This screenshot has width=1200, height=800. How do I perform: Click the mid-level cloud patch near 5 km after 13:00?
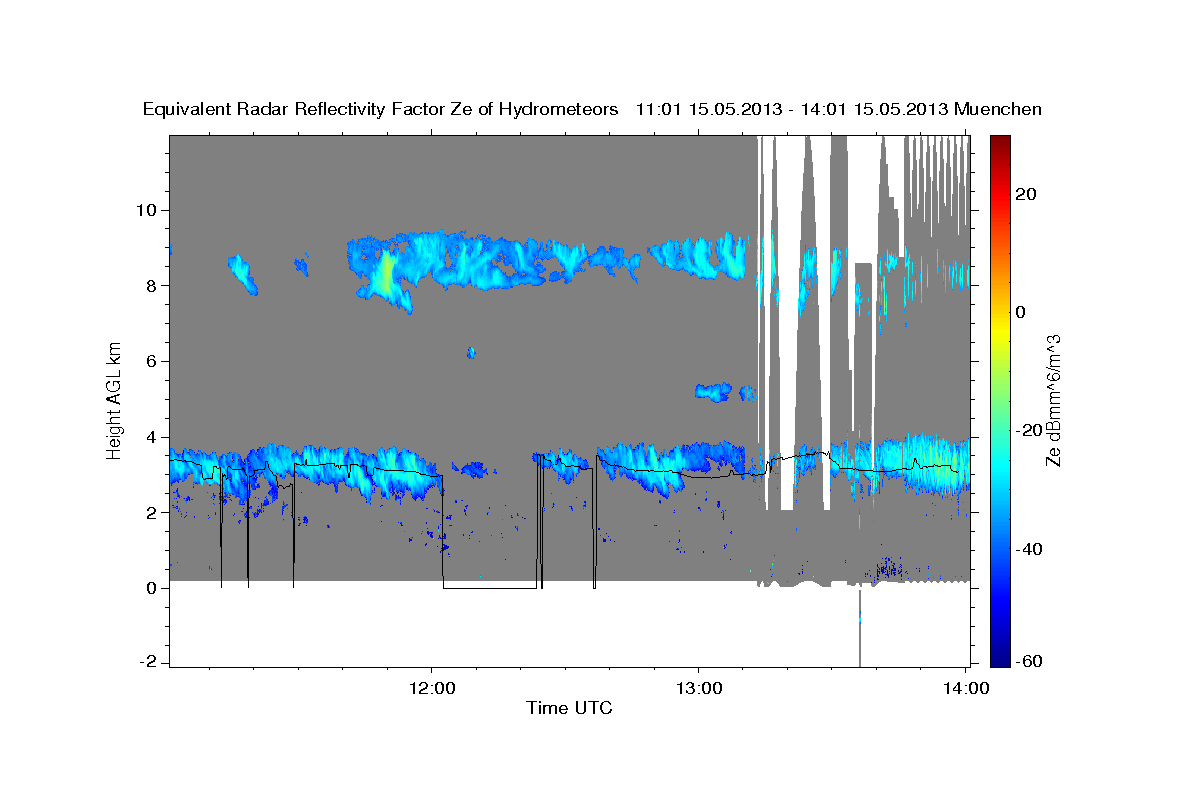coord(715,392)
